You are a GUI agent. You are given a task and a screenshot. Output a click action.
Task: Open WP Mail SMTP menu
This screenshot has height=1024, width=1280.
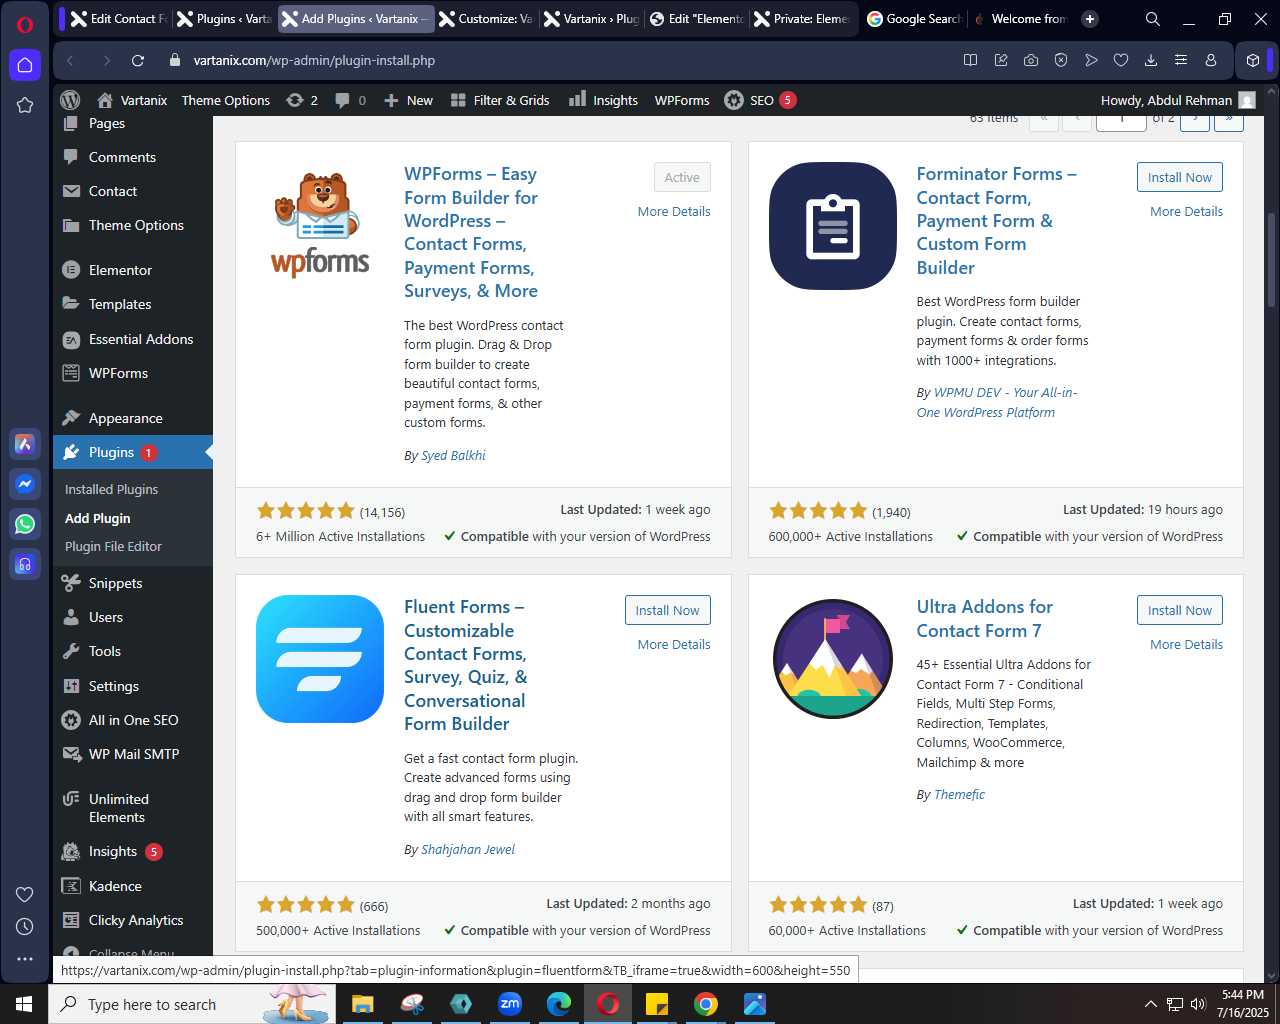click(x=132, y=754)
